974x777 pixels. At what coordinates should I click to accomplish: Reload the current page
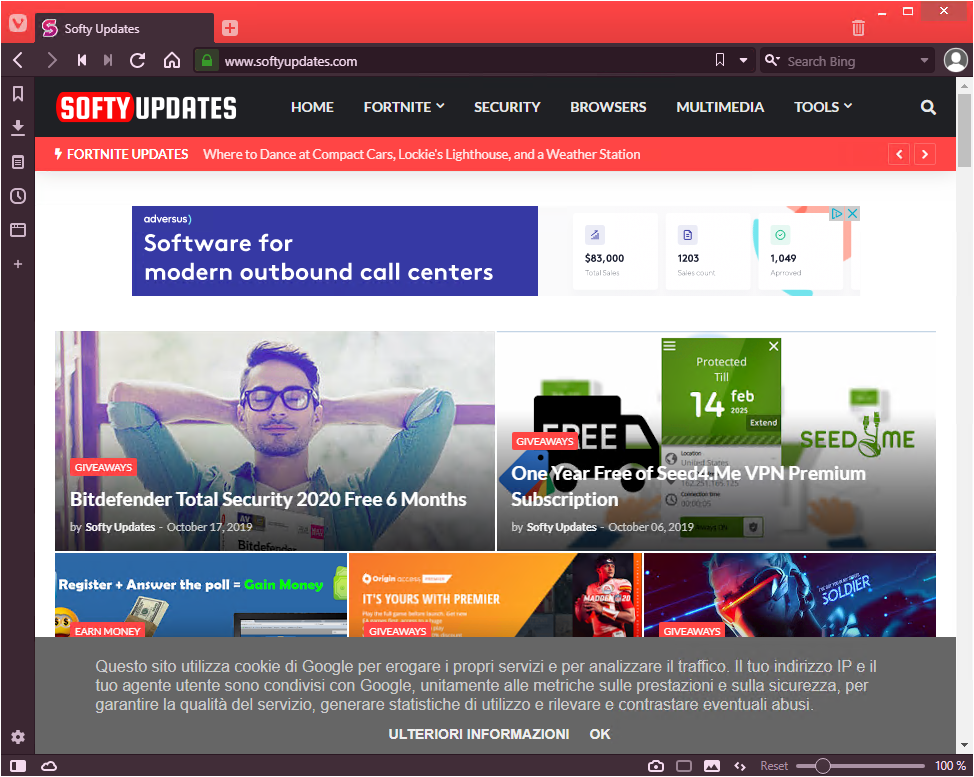click(137, 60)
